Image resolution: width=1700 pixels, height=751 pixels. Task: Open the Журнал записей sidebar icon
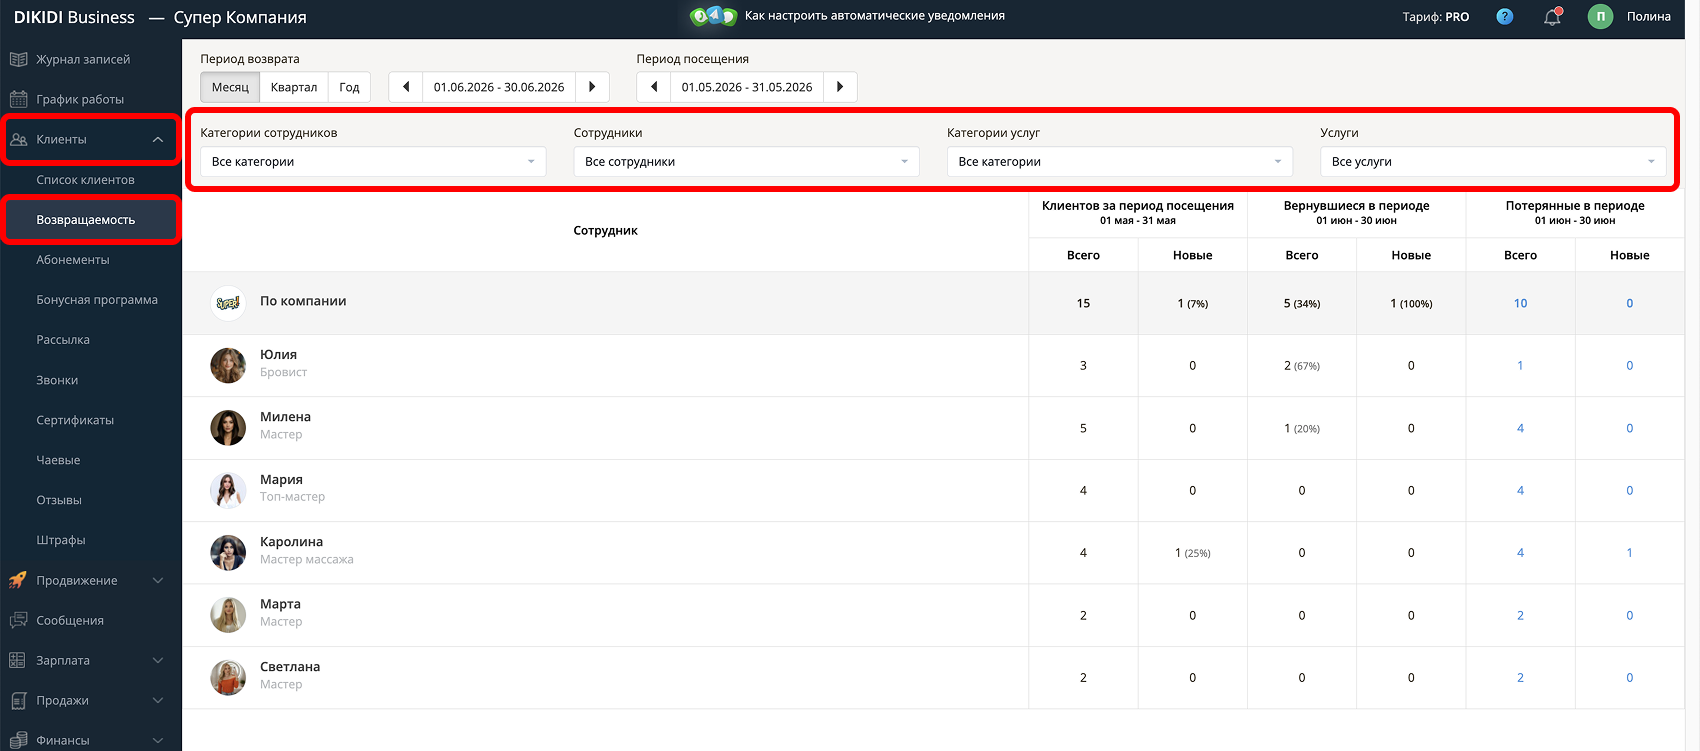(18, 59)
